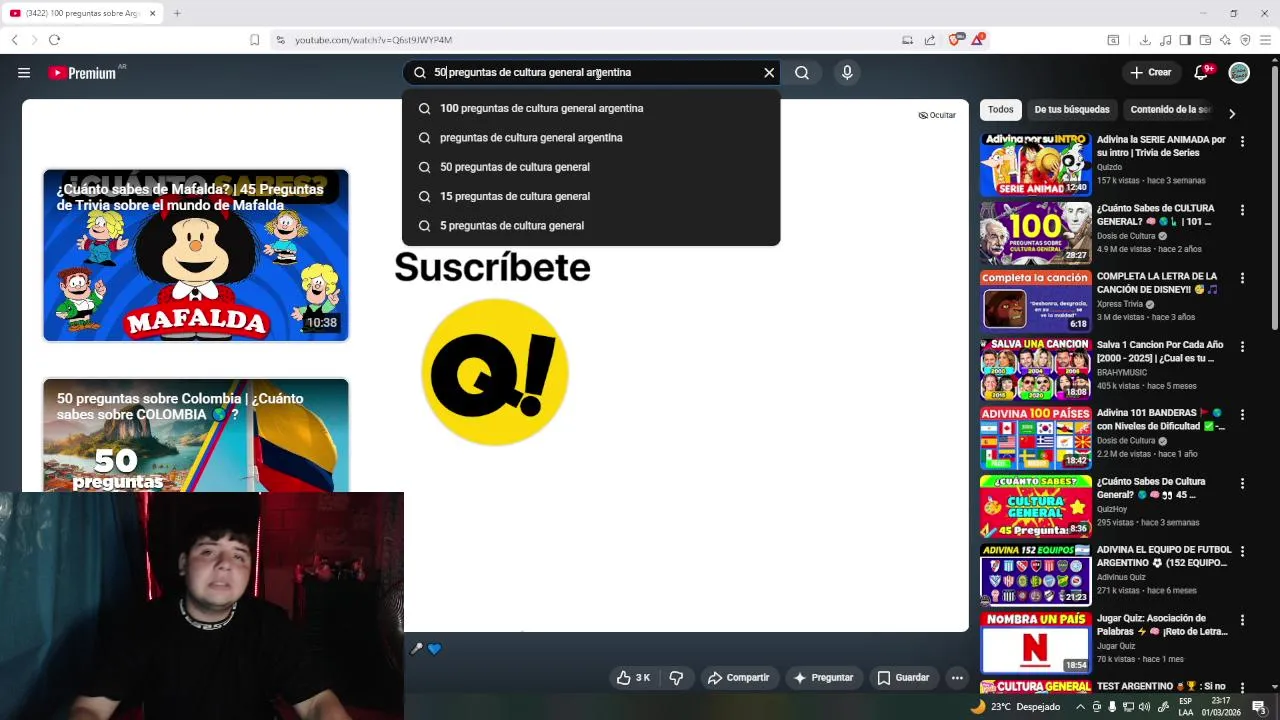This screenshot has width=1280, height=720.
Task: Click the Brave Shields lion icon
Action: pyautogui.click(x=954, y=40)
